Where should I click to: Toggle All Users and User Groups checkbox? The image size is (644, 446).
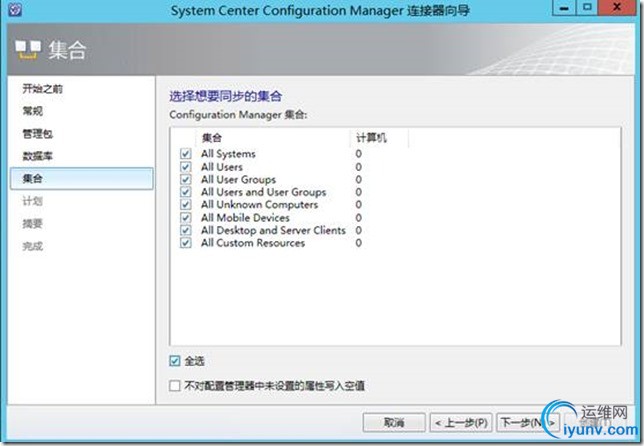(x=186, y=192)
